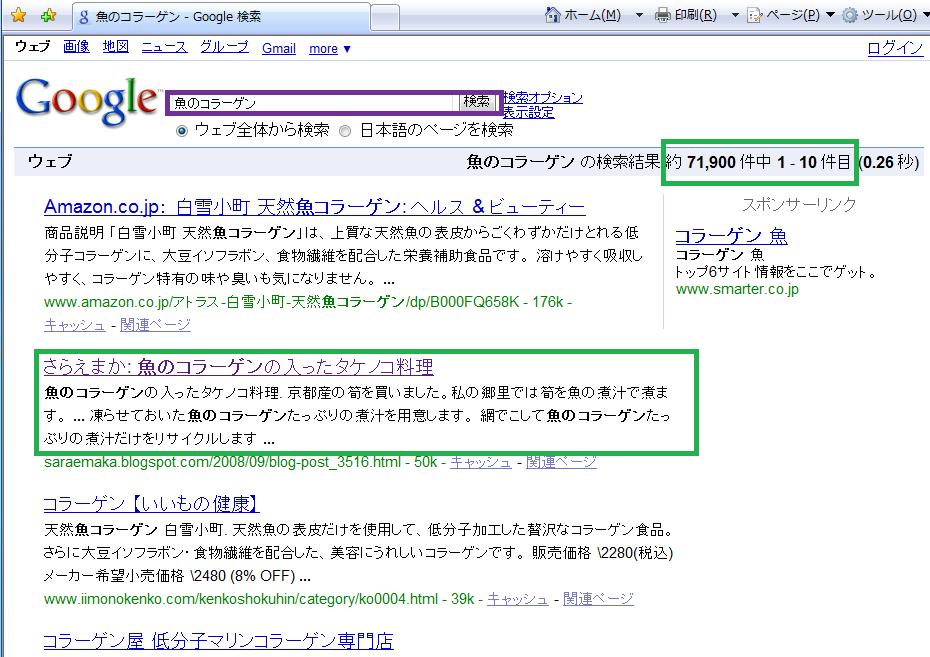Open the 画像 images link
The height and width of the screenshot is (657, 930).
(x=77, y=47)
